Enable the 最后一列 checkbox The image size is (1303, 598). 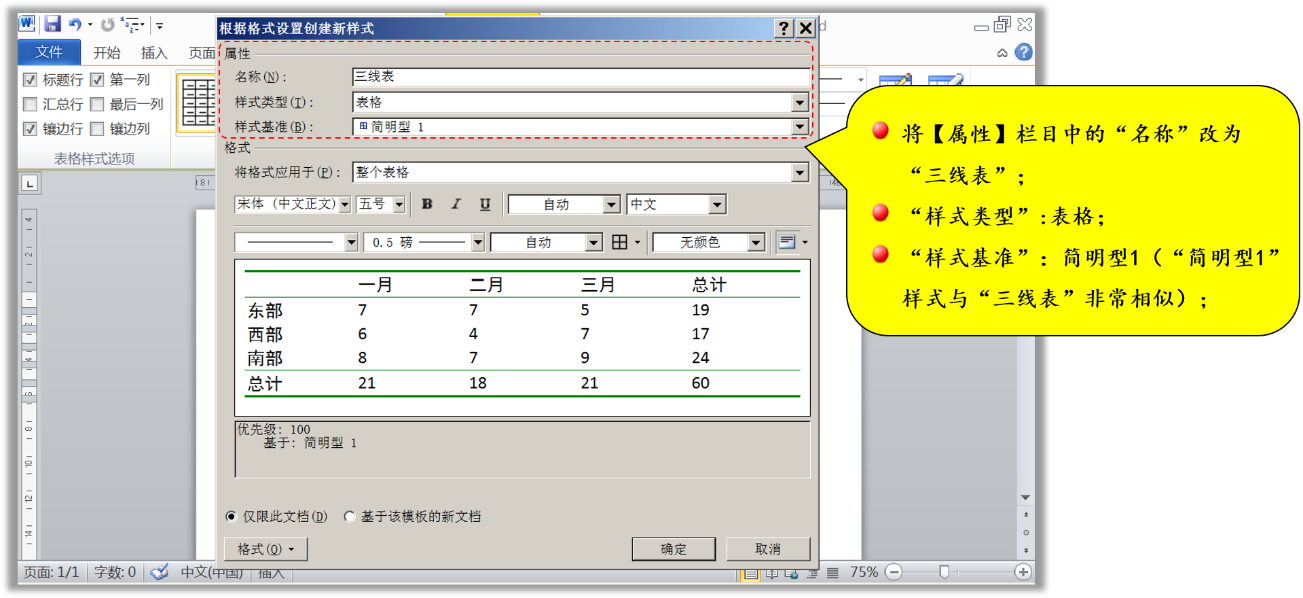[x=97, y=104]
